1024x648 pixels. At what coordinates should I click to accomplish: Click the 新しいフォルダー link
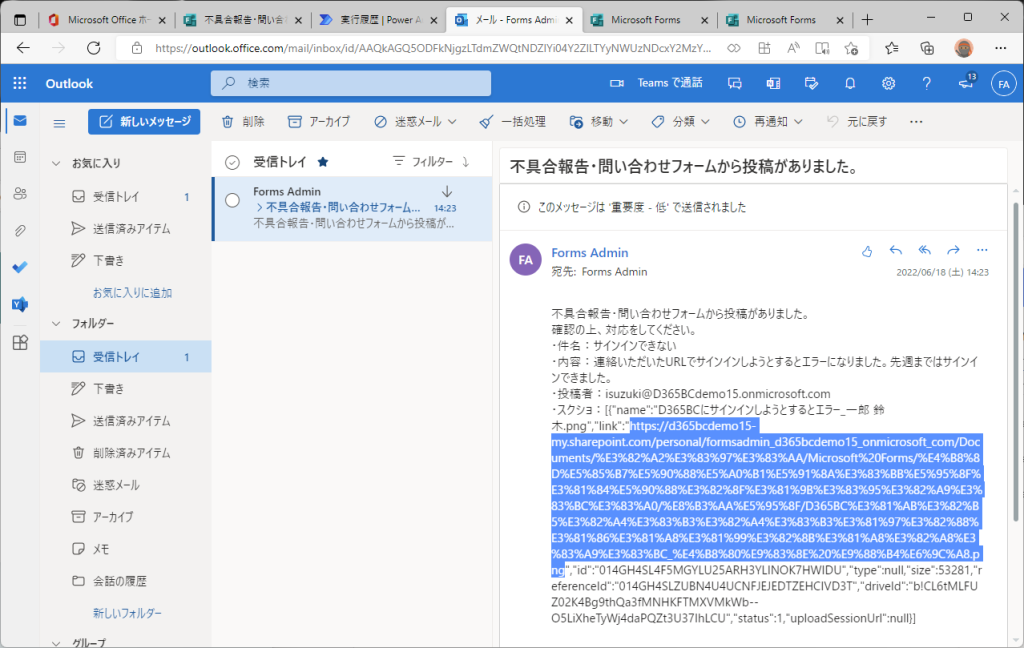(127, 613)
